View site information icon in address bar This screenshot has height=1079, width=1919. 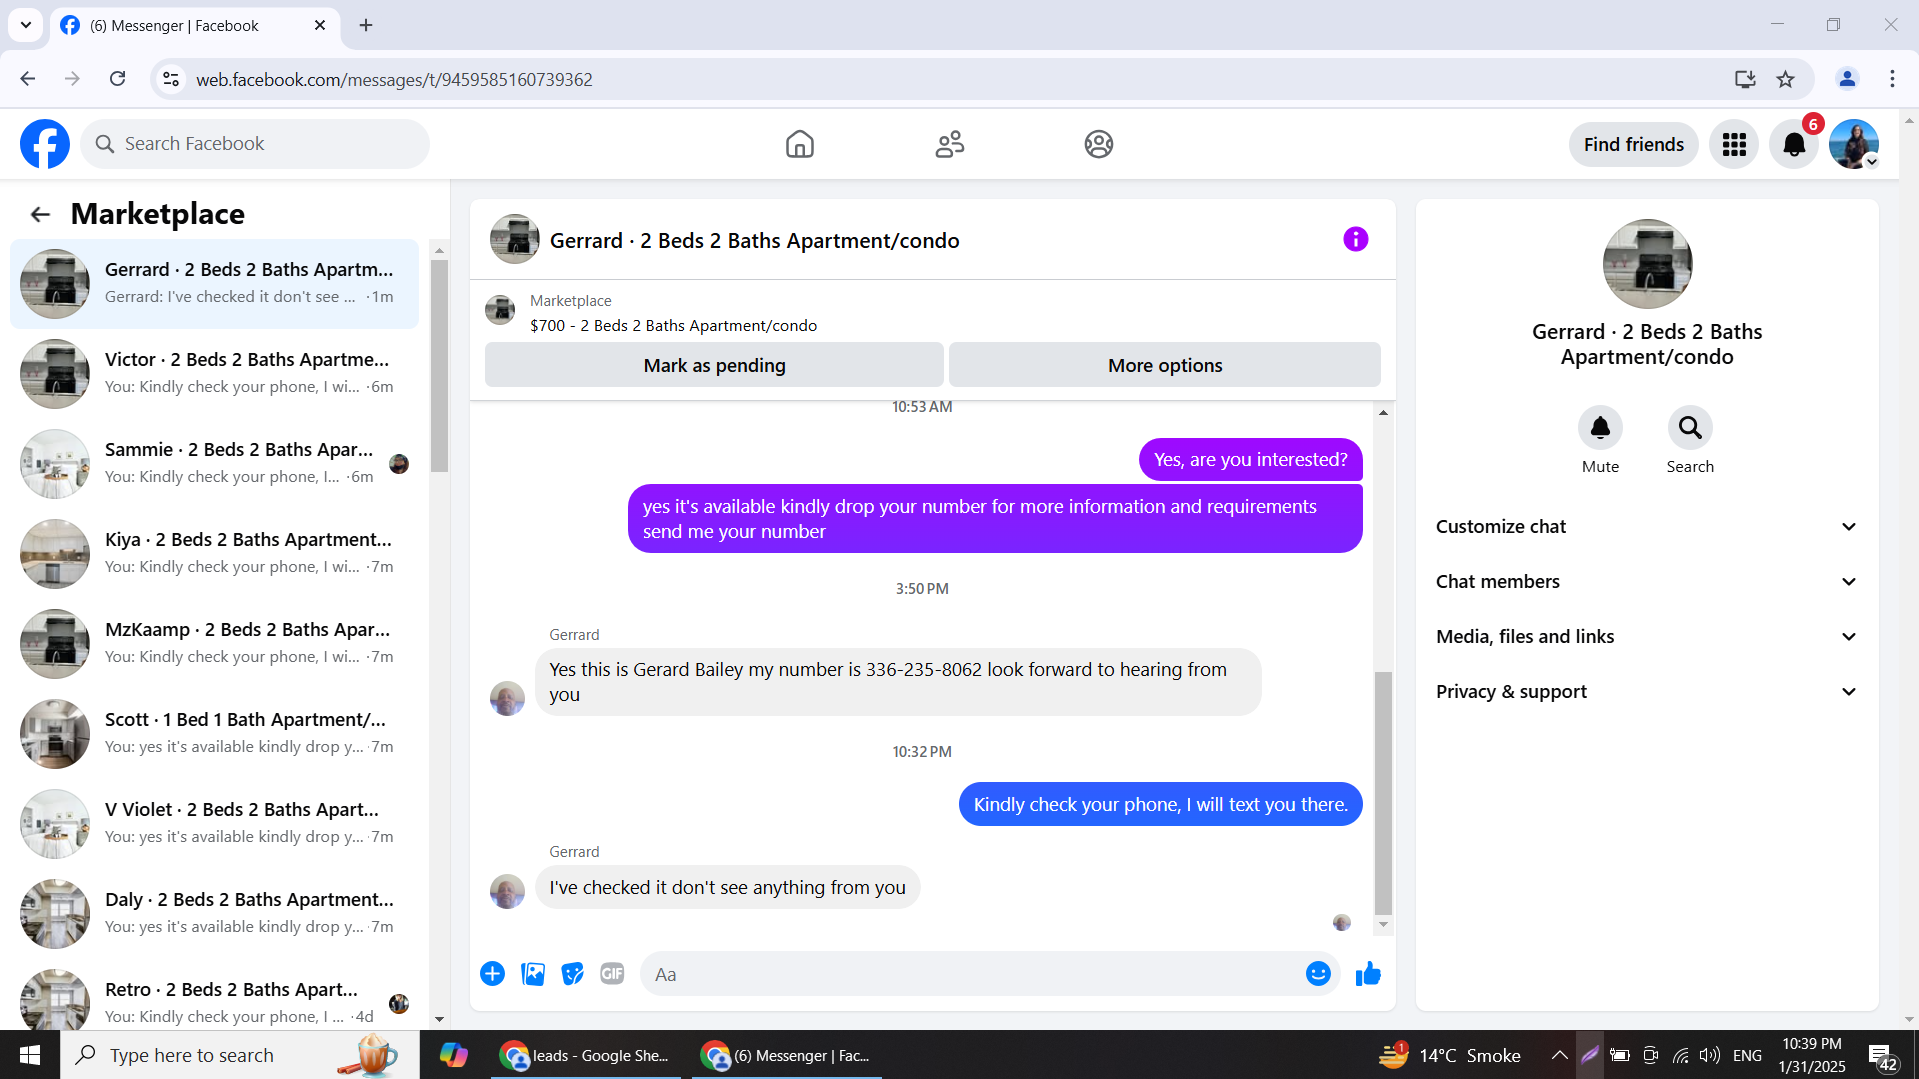click(171, 79)
